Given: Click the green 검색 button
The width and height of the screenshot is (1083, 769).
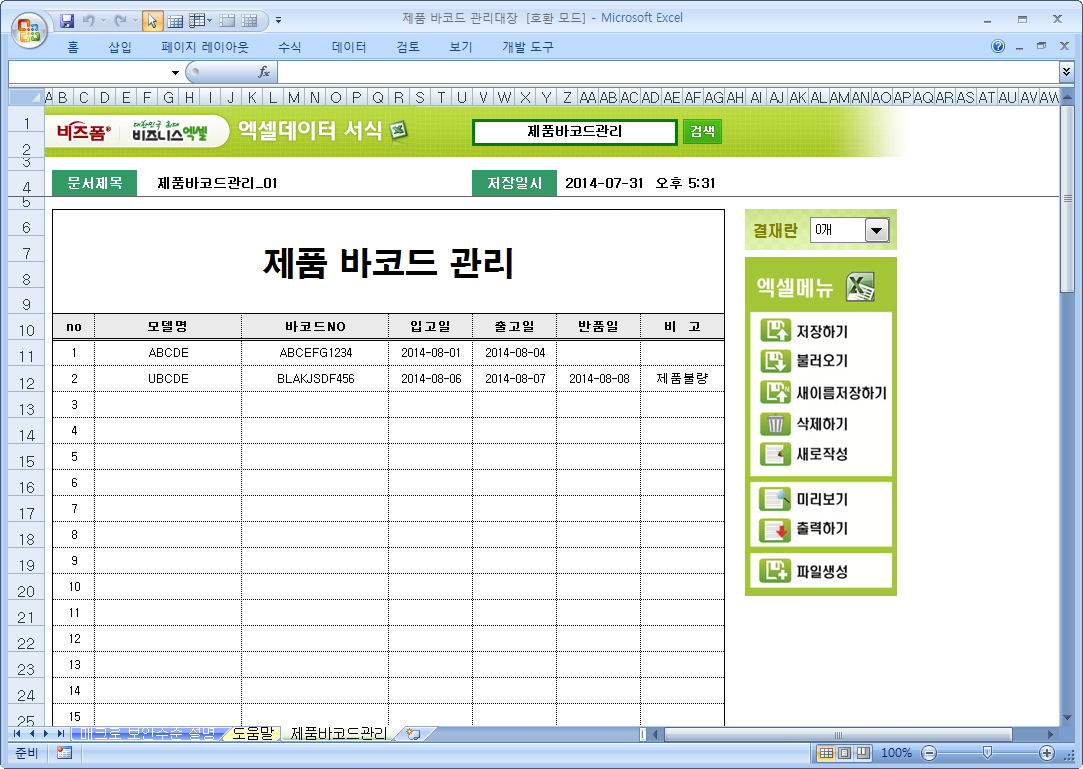Looking at the screenshot, I should [702, 132].
